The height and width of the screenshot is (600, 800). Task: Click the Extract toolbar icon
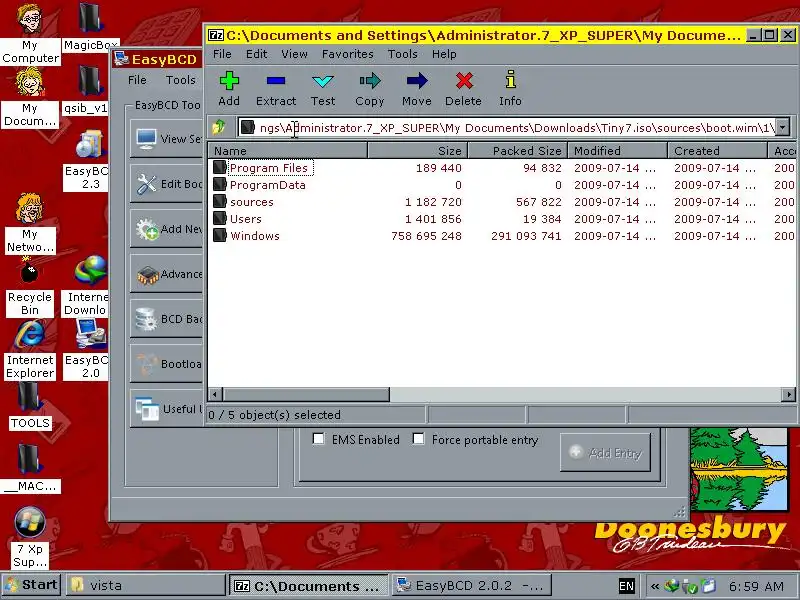(x=276, y=81)
